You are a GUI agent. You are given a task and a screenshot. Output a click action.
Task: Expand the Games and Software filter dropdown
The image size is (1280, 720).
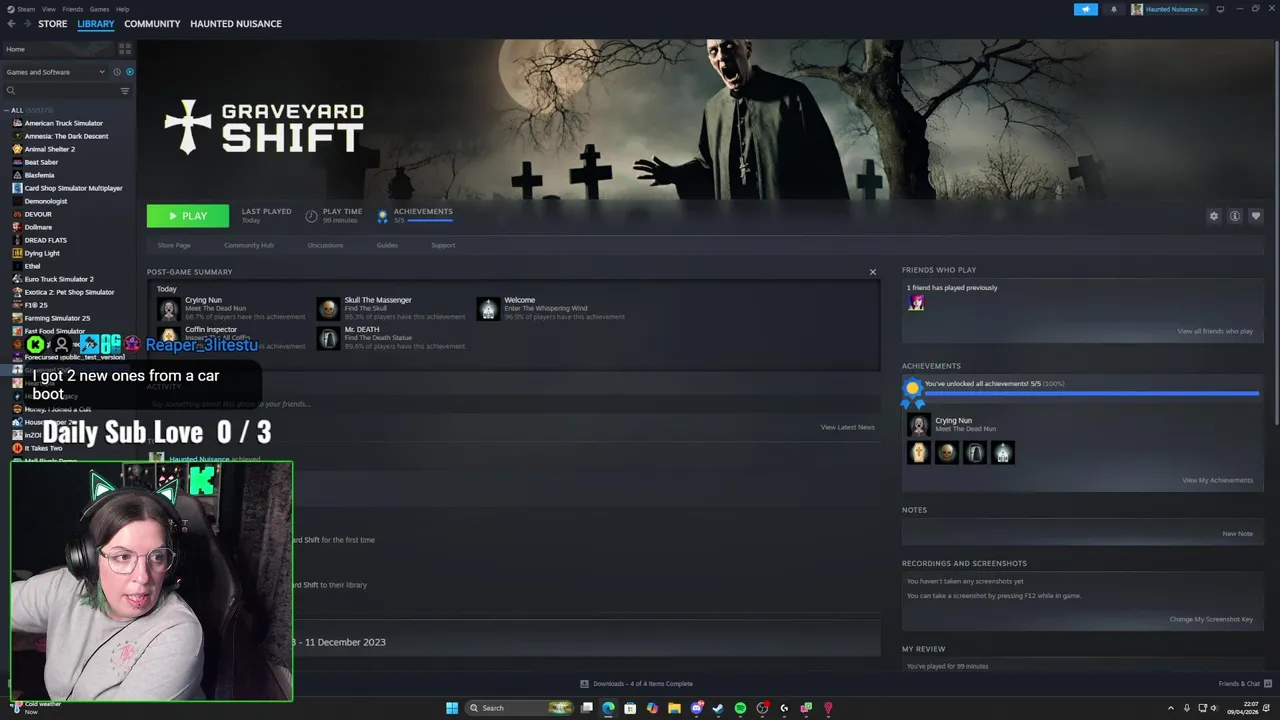coord(54,72)
